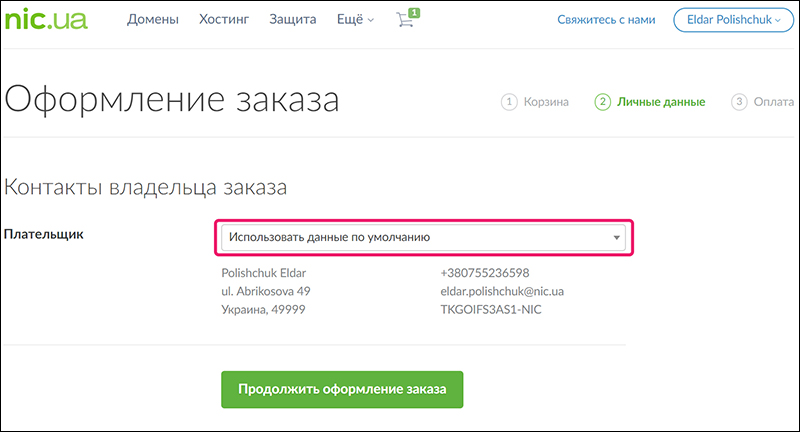Expand the Плательщик payer dropdown
This screenshot has width=800, height=432.
click(x=426, y=238)
